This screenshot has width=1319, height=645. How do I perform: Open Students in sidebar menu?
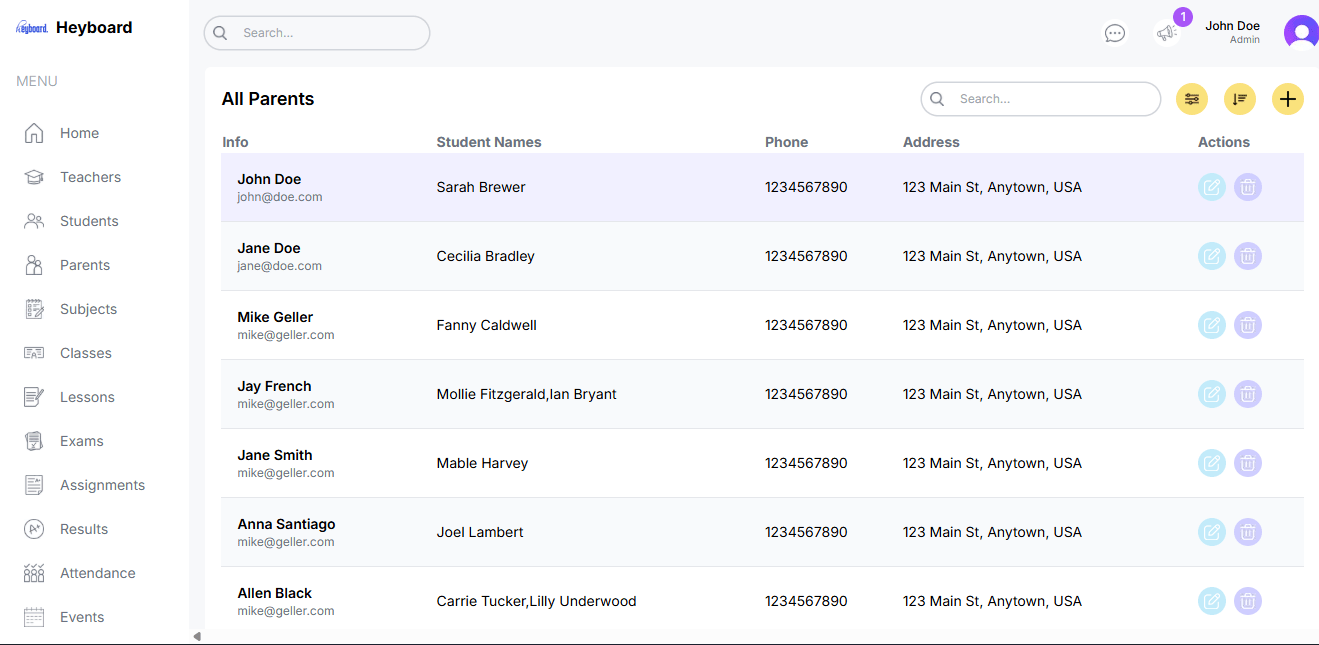click(72, 221)
